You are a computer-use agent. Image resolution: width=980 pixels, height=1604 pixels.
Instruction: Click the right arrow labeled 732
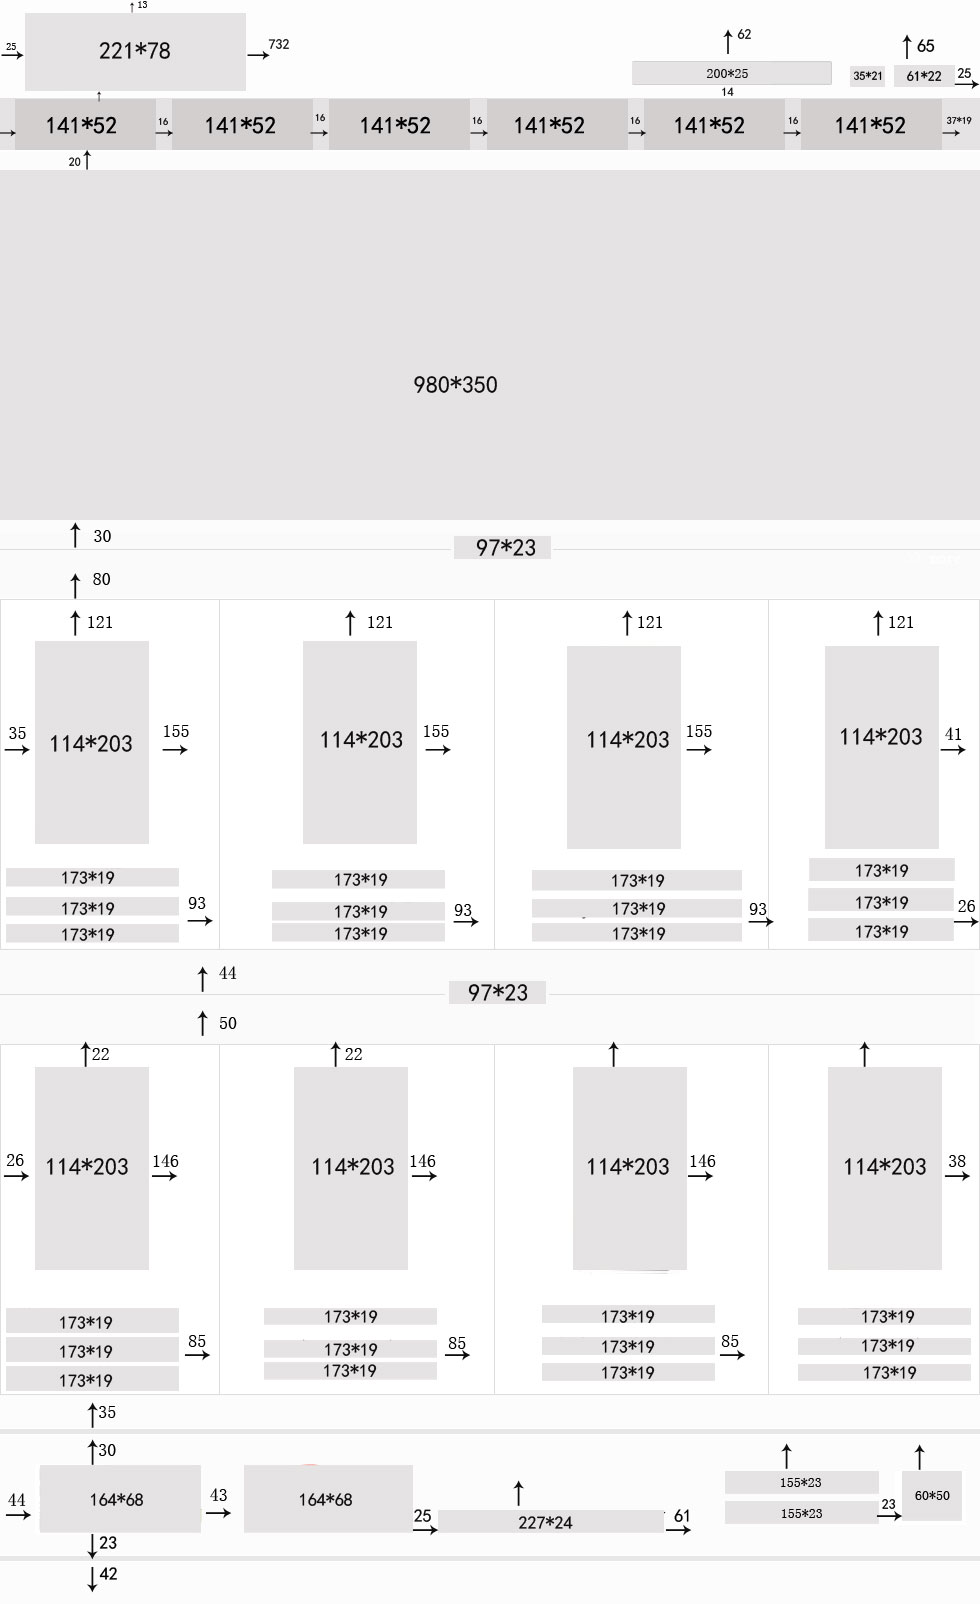258,54
